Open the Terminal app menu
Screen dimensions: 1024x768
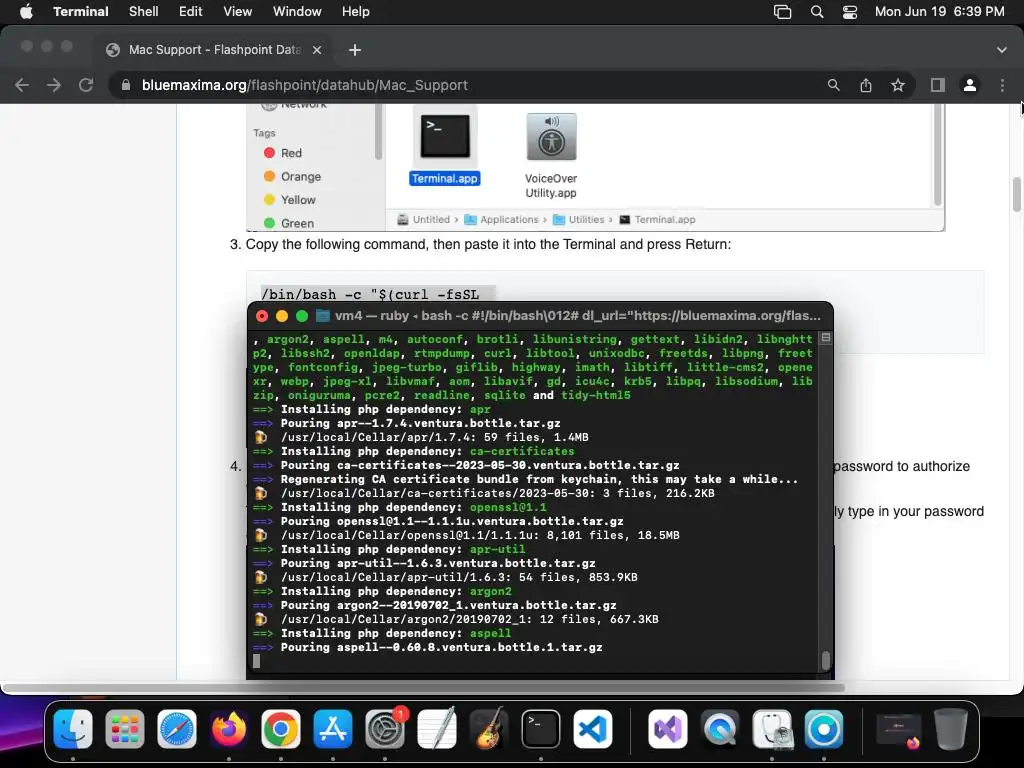(81, 12)
